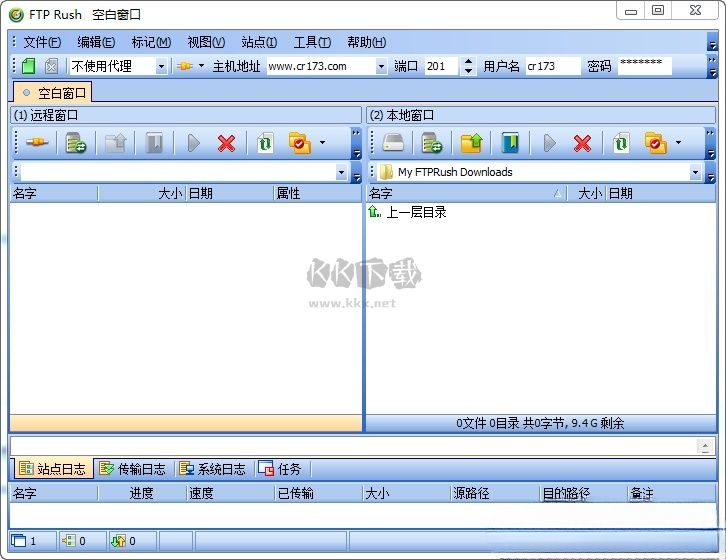Open the 帮助(H) menu

366,42
